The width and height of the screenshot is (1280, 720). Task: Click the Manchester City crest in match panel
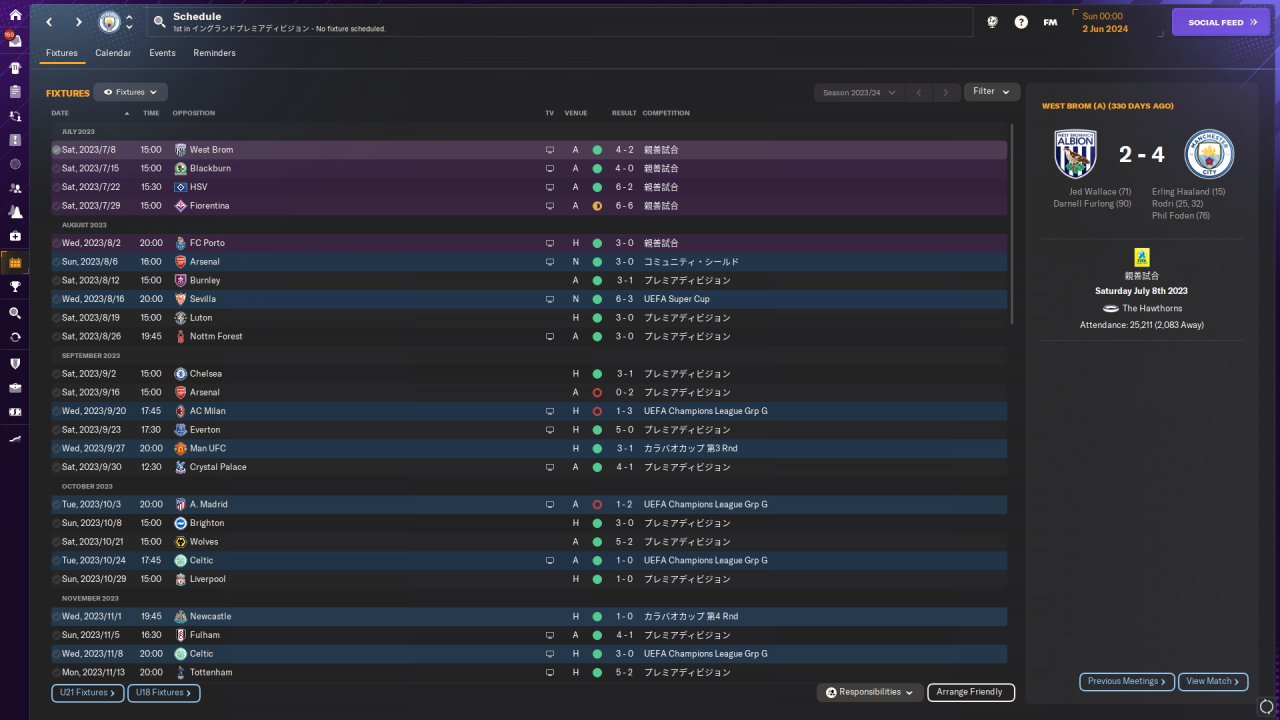pyautogui.click(x=1209, y=154)
